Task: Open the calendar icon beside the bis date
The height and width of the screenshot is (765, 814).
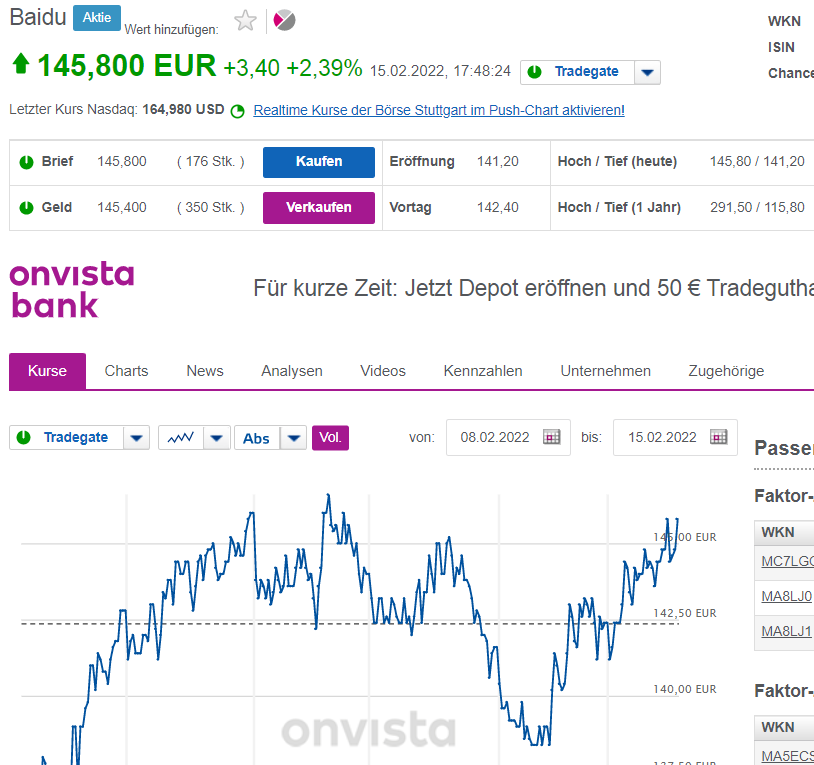Action: click(717, 437)
